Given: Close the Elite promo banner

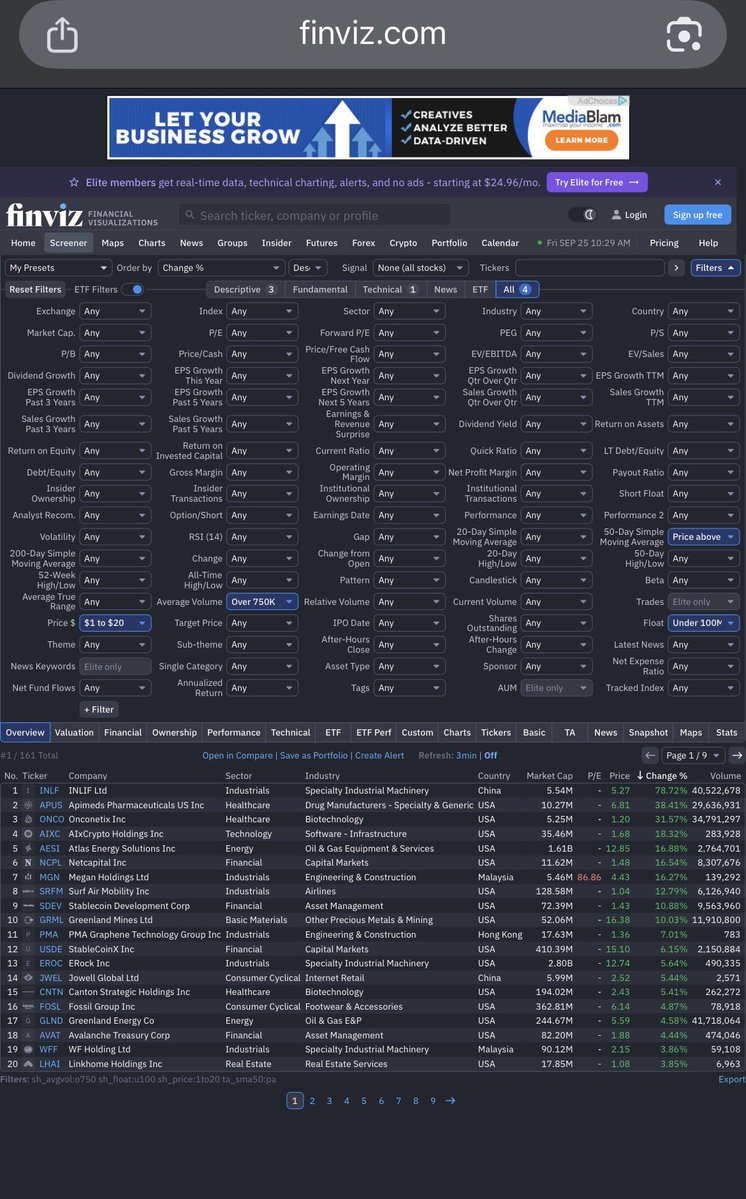Looking at the screenshot, I should point(718,182).
